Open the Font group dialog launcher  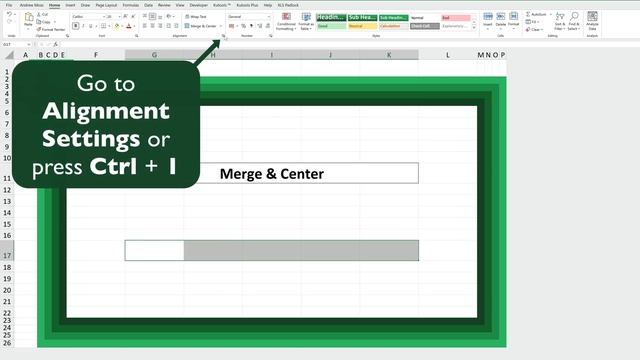[137, 36]
